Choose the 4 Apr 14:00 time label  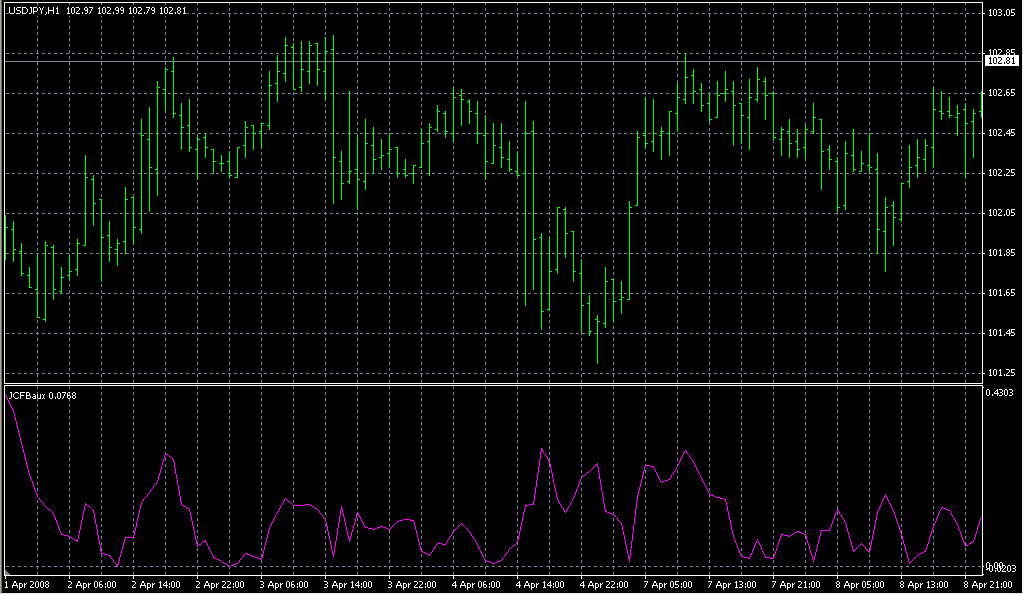pyautogui.click(x=541, y=584)
